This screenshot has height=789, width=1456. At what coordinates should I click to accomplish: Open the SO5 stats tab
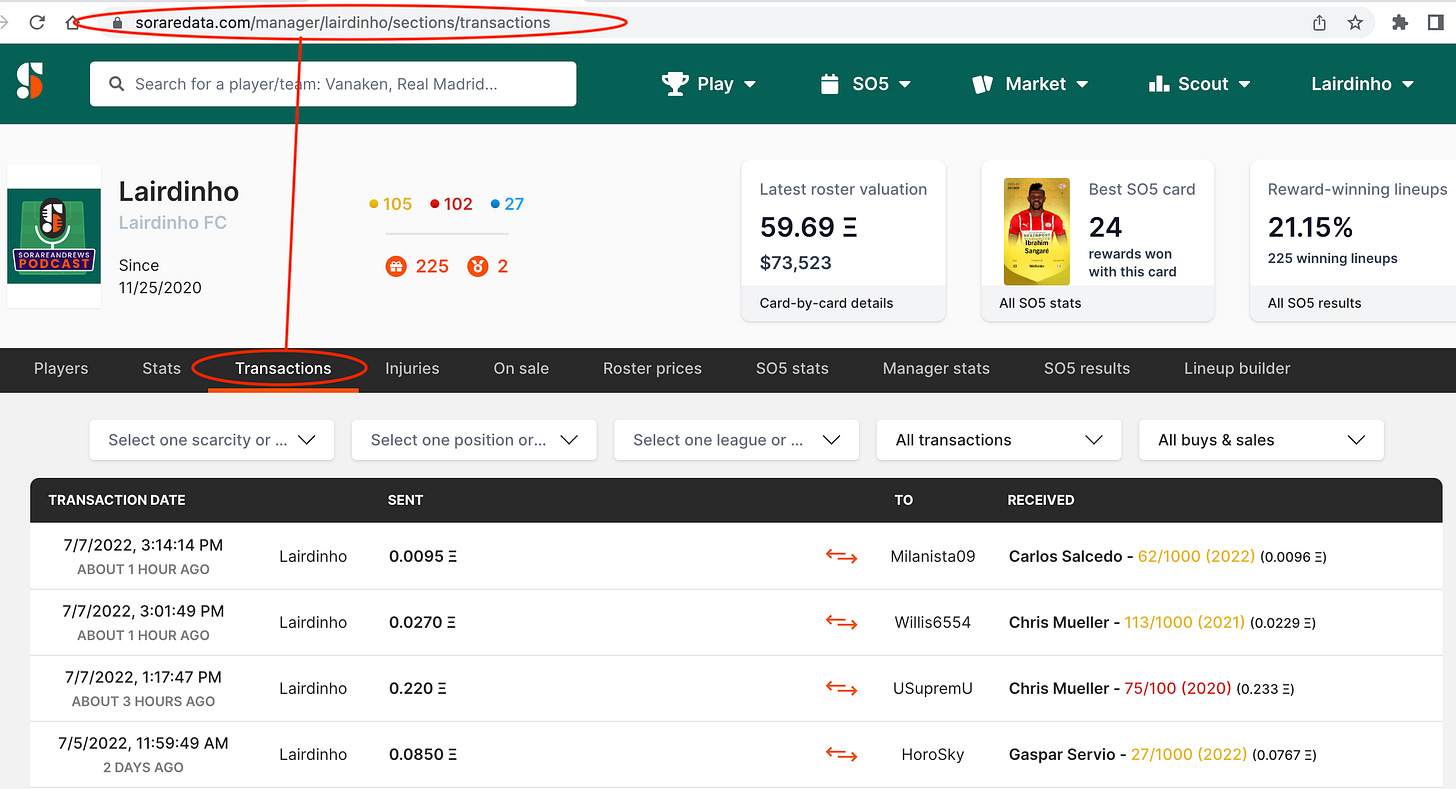click(792, 368)
